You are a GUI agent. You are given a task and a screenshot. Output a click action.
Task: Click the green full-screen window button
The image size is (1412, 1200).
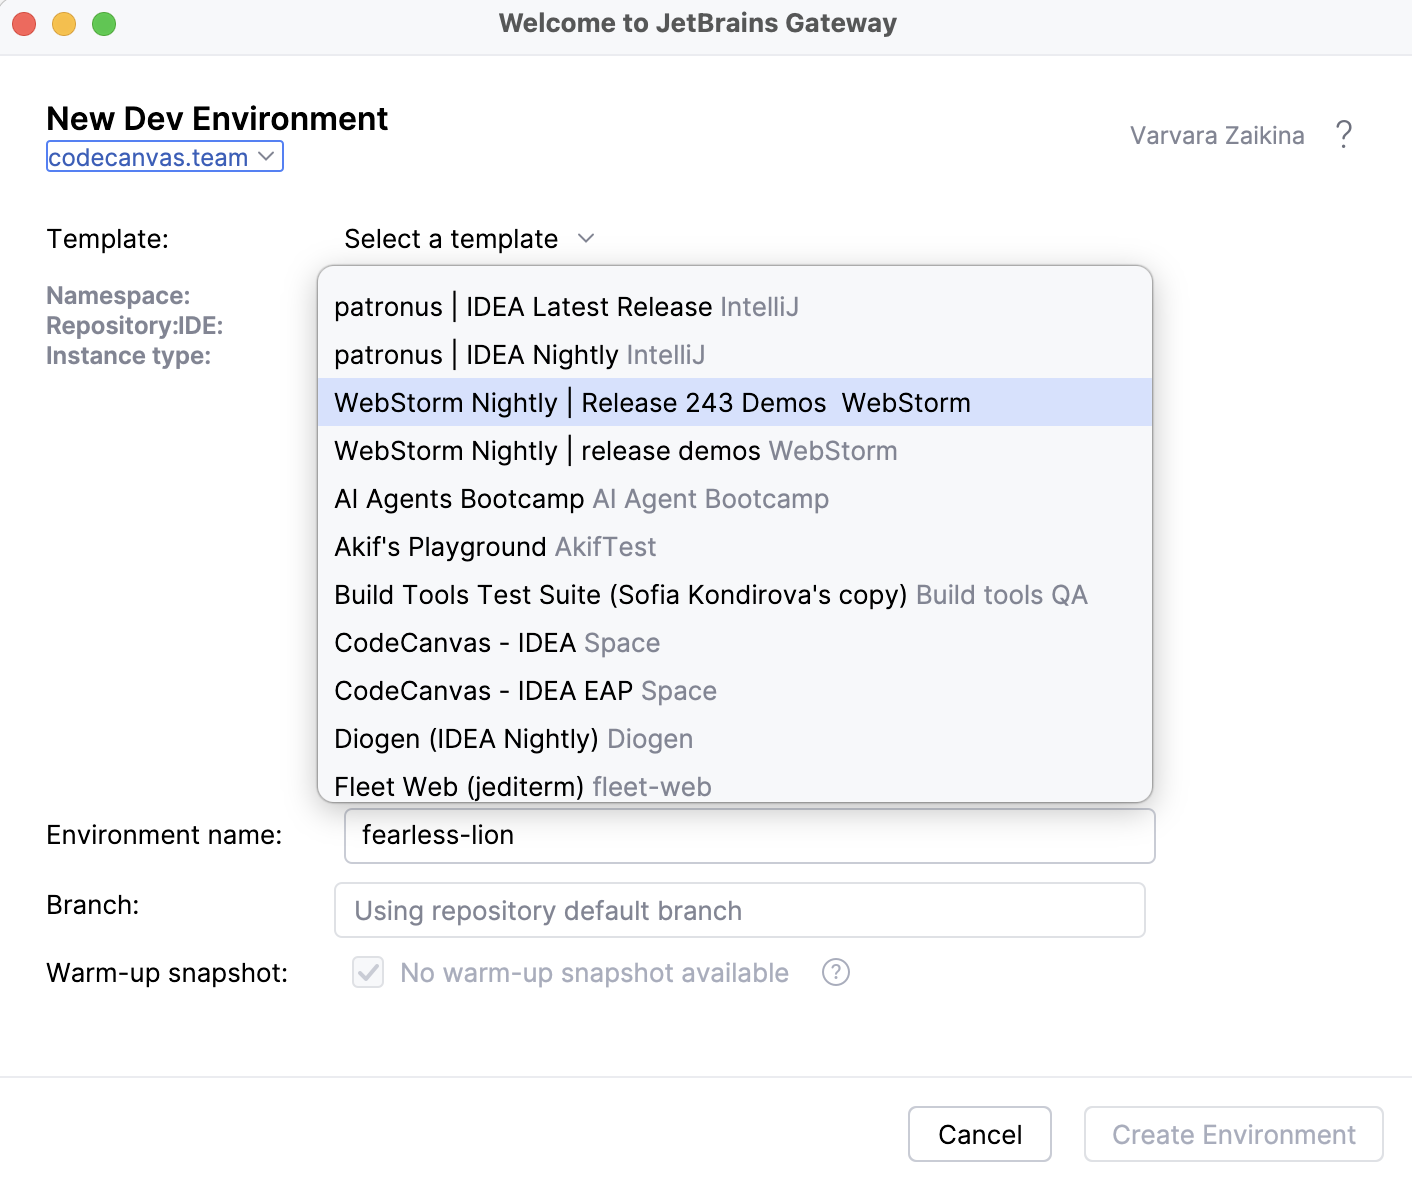pos(104,24)
